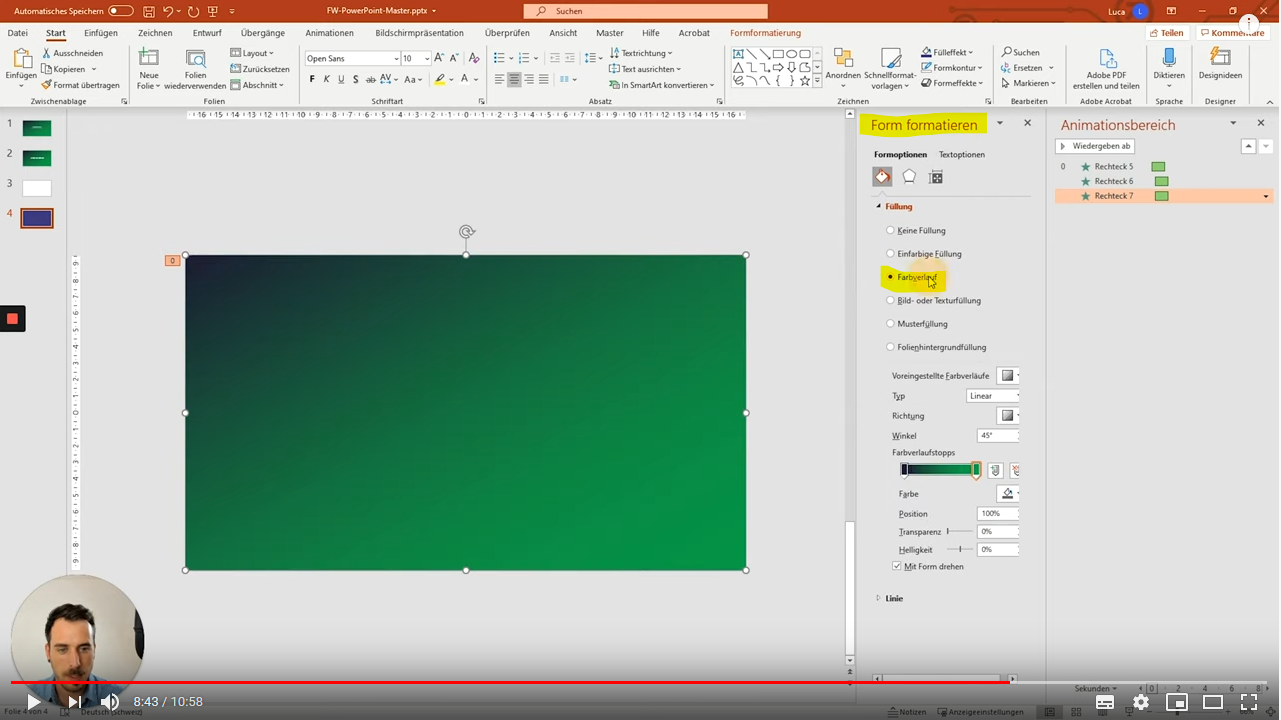
Task: Click the Teilen button
Action: [x=1166, y=33]
